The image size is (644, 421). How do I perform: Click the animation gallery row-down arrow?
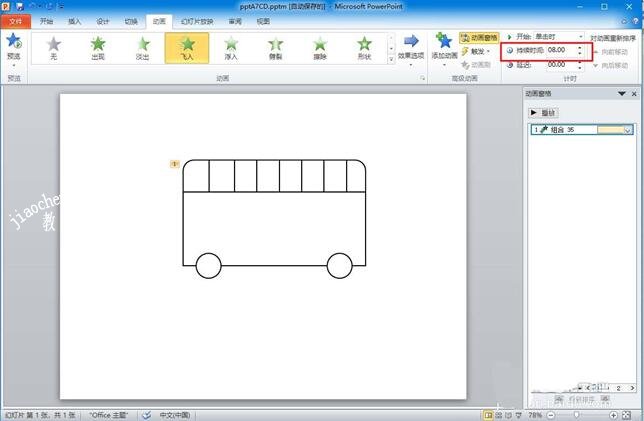tap(391, 48)
